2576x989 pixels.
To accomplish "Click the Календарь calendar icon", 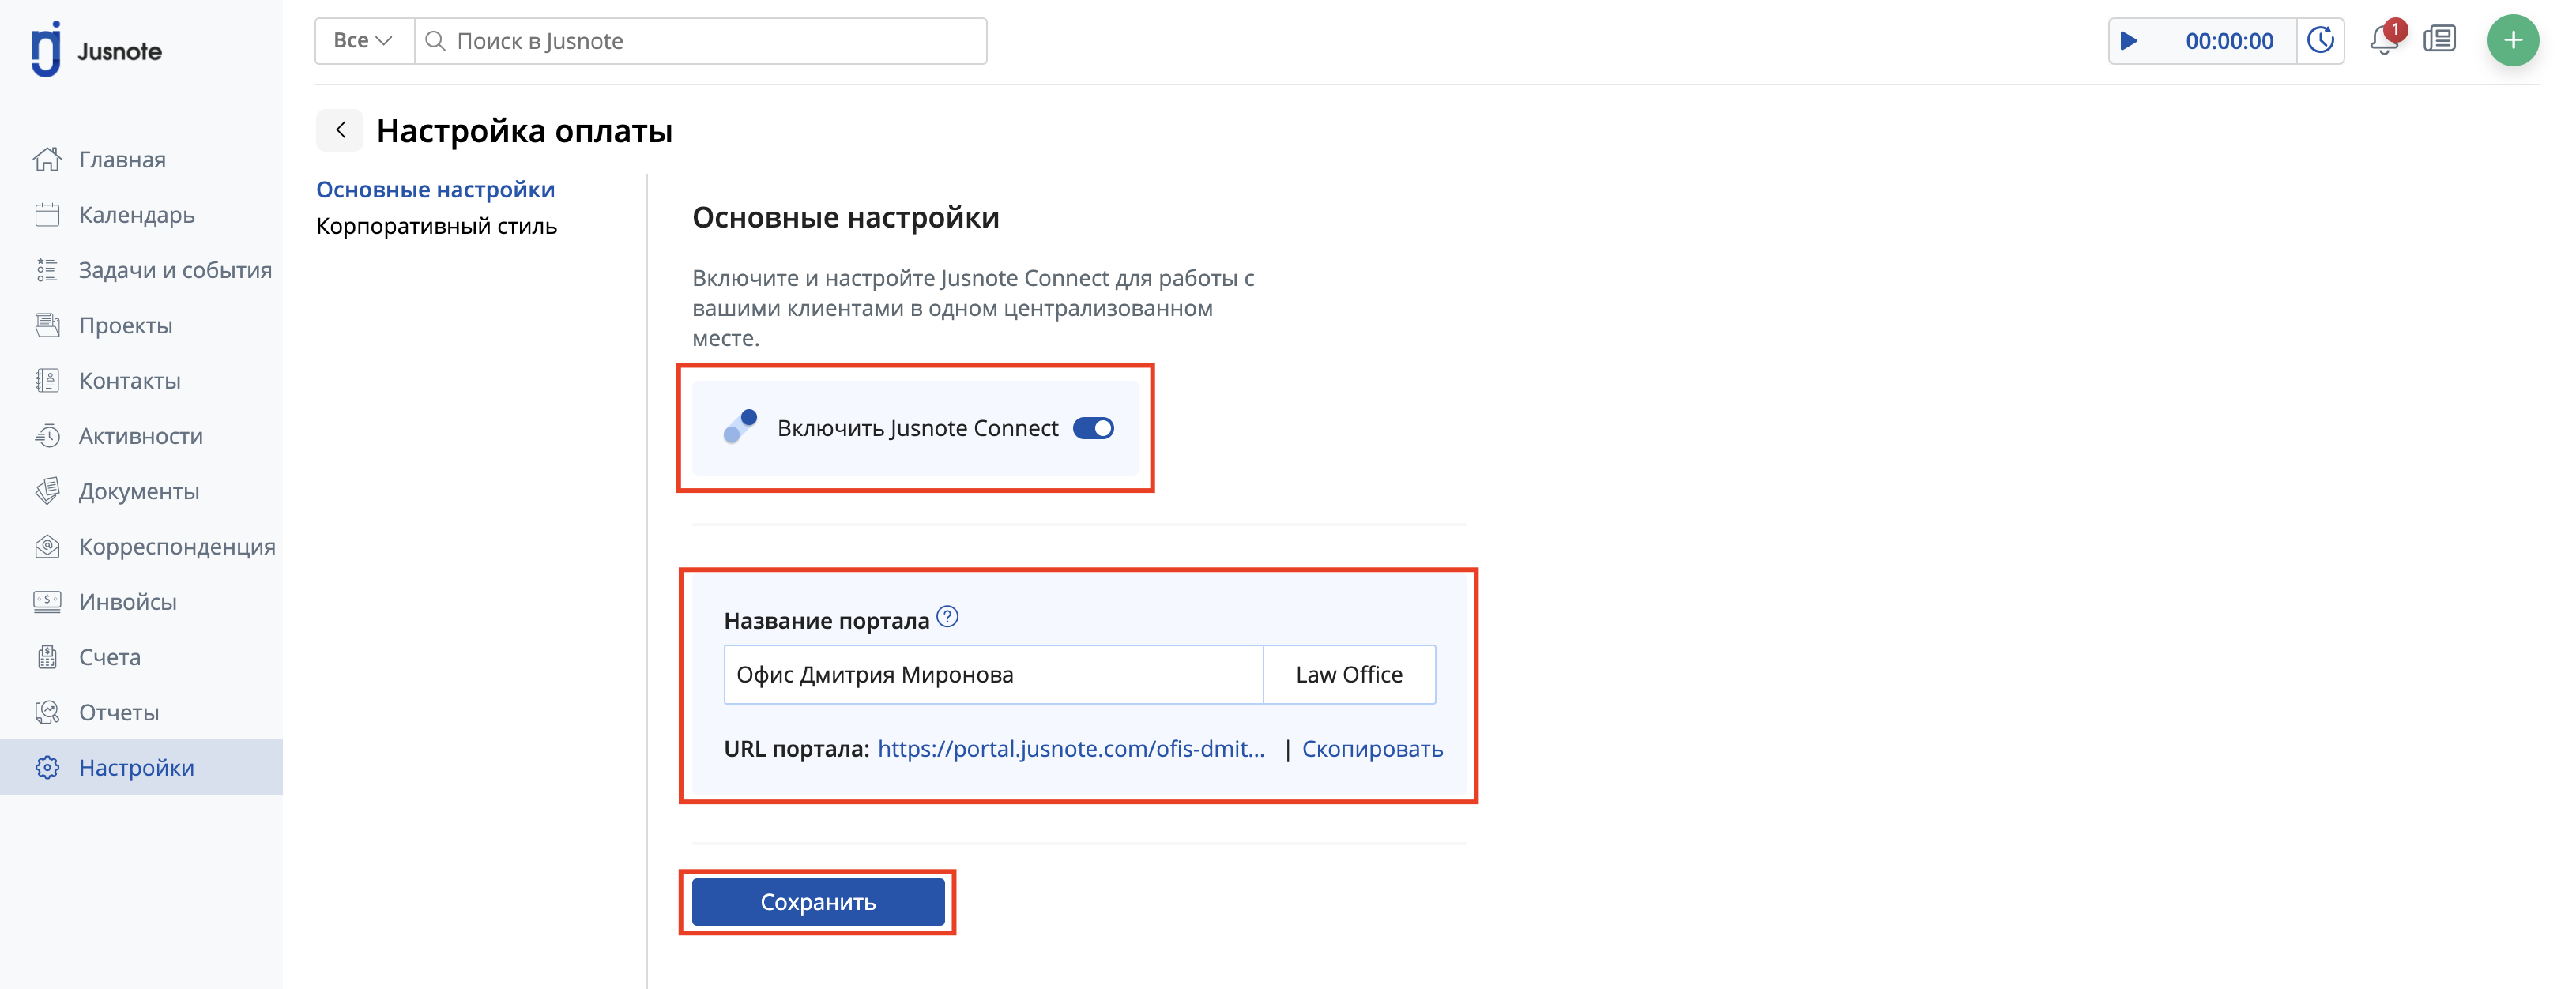I will point(47,214).
